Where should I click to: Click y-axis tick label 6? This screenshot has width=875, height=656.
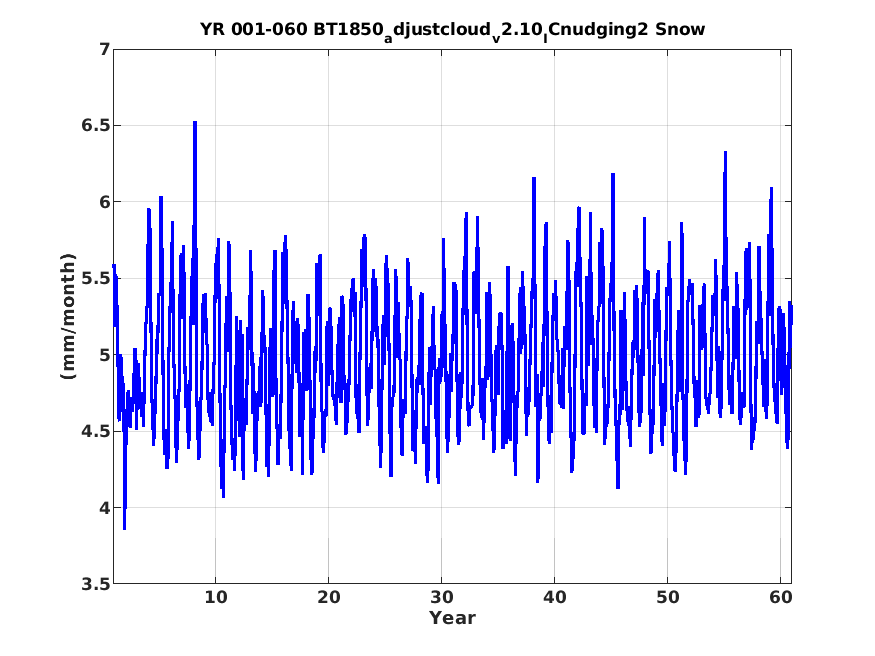point(105,202)
